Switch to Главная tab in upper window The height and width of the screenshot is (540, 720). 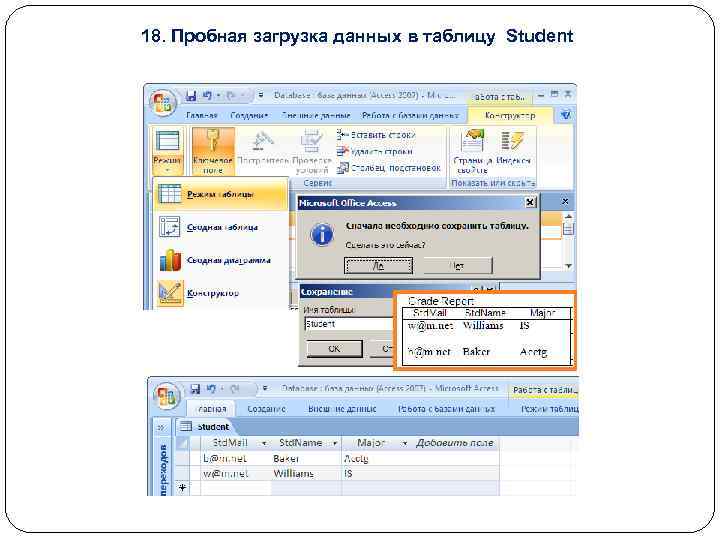point(202,115)
